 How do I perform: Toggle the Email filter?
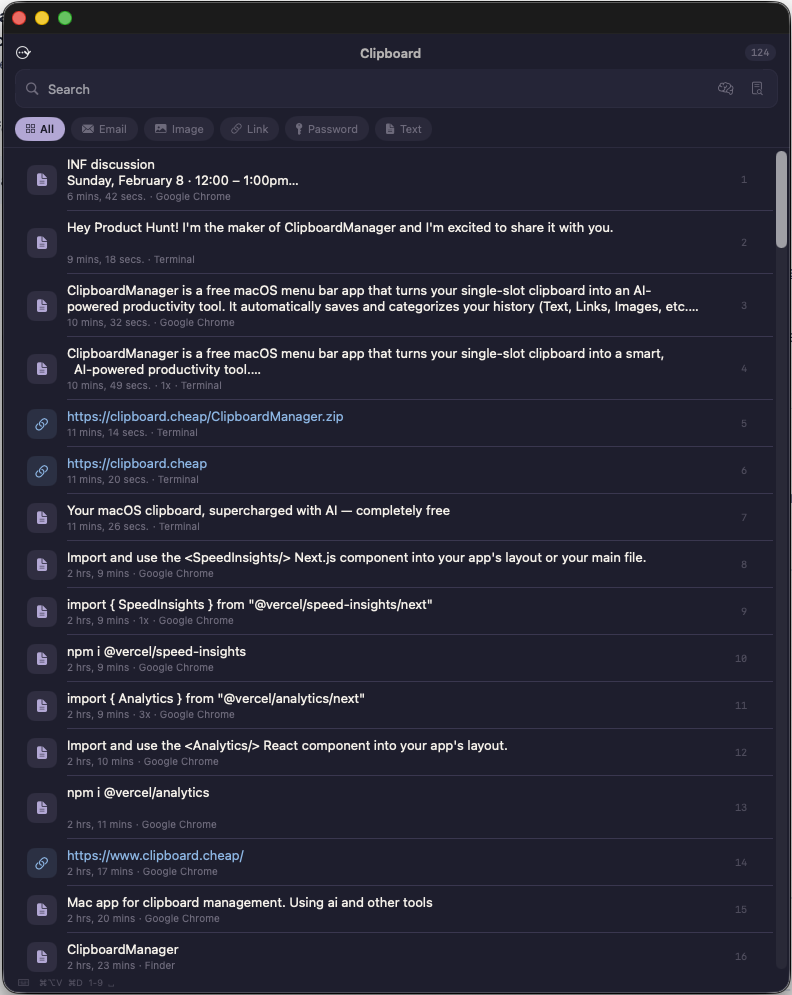coord(104,128)
